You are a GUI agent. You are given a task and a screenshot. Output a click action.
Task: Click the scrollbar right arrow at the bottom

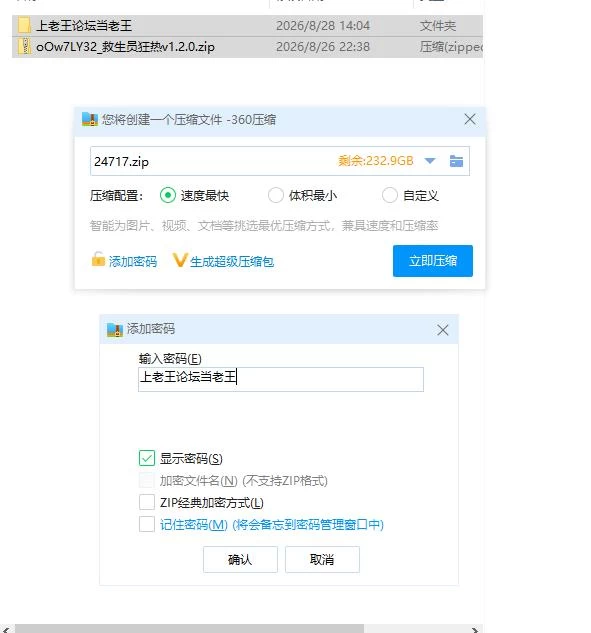point(476,630)
